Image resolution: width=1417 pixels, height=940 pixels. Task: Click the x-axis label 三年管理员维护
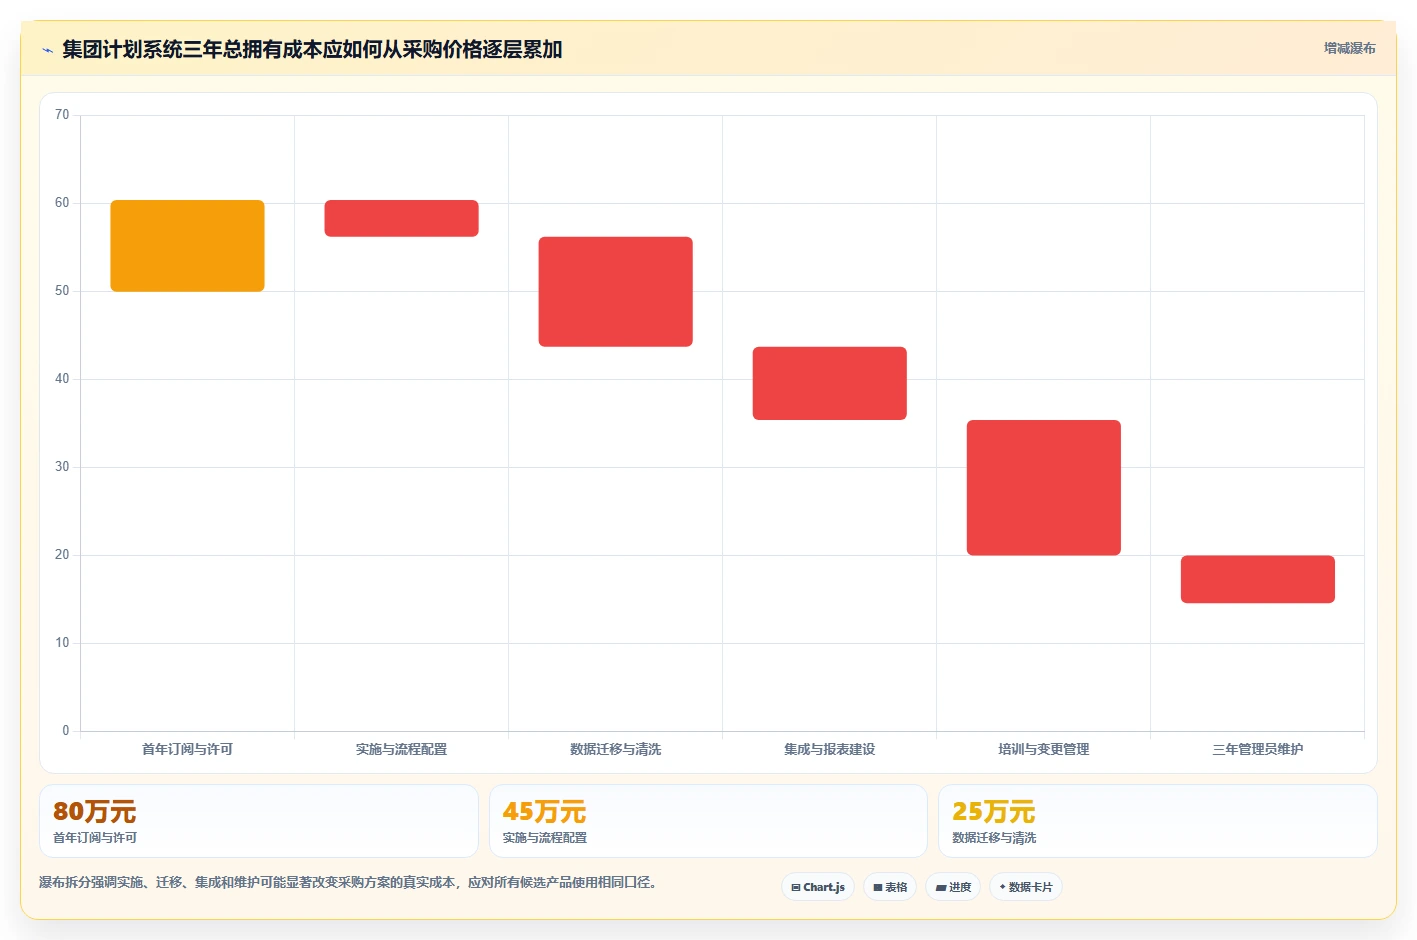coord(1257,749)
